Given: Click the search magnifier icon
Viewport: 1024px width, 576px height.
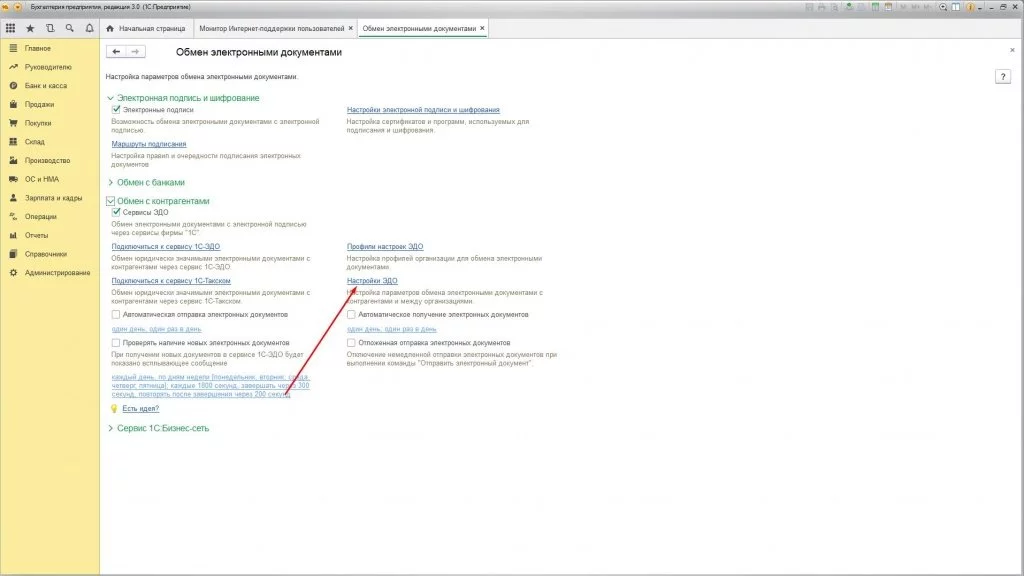Looking at the screenshot, I should [70, 29].
